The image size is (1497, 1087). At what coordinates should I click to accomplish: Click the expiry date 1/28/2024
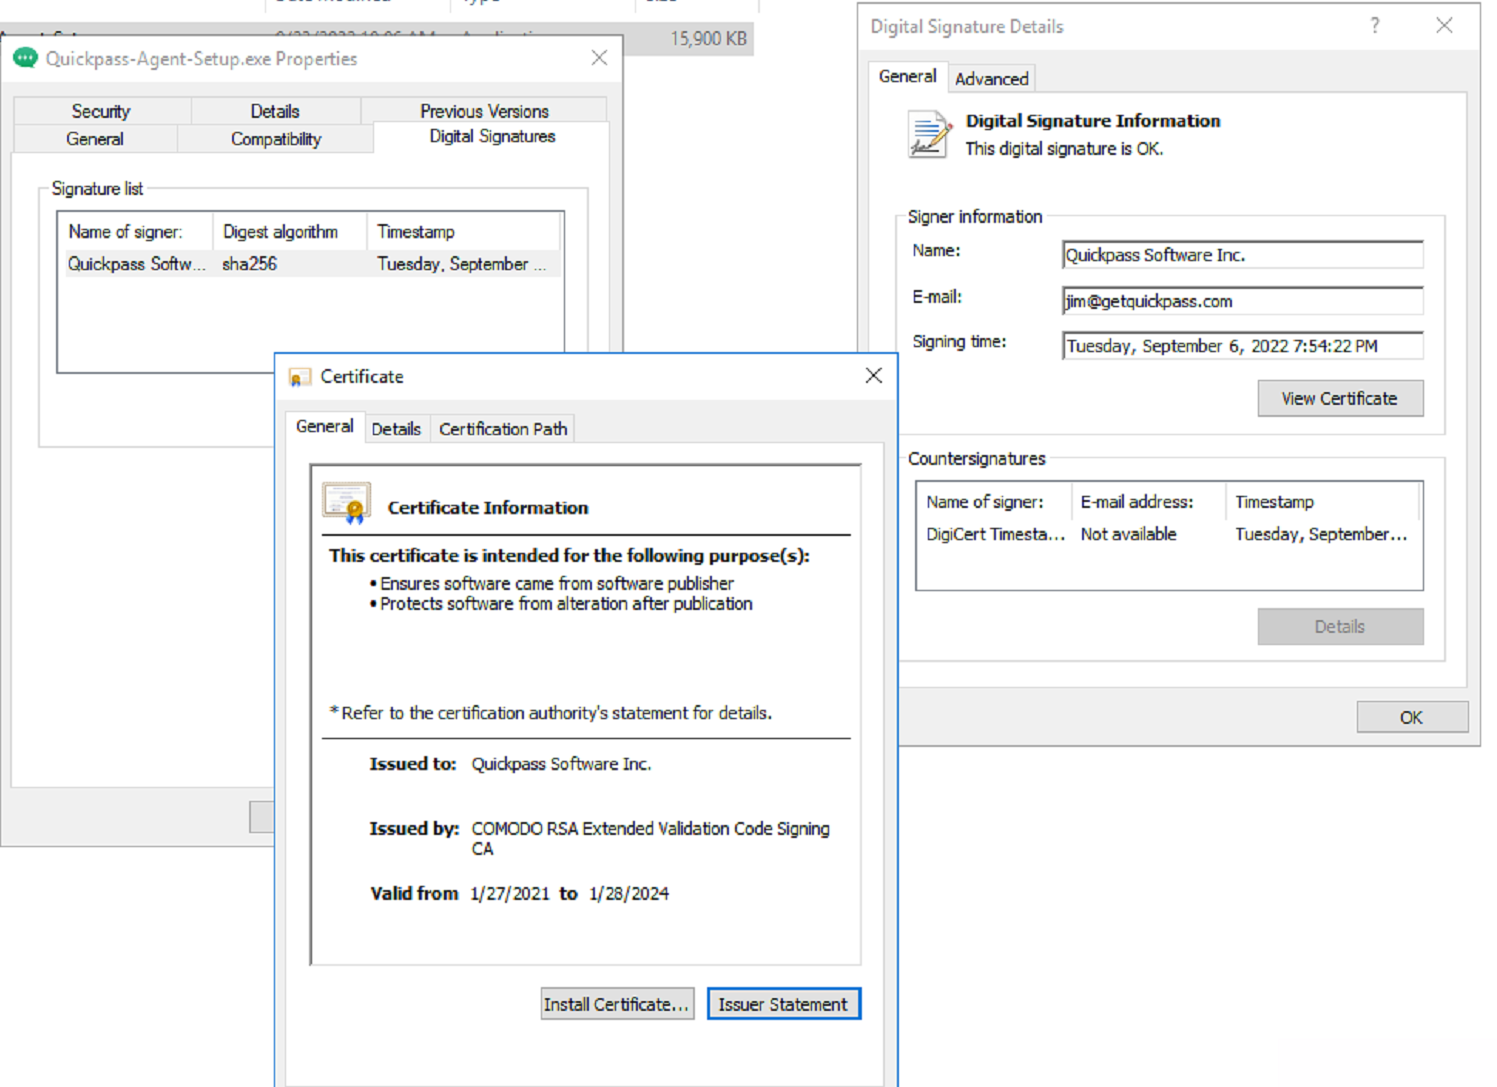click(629, 894)
